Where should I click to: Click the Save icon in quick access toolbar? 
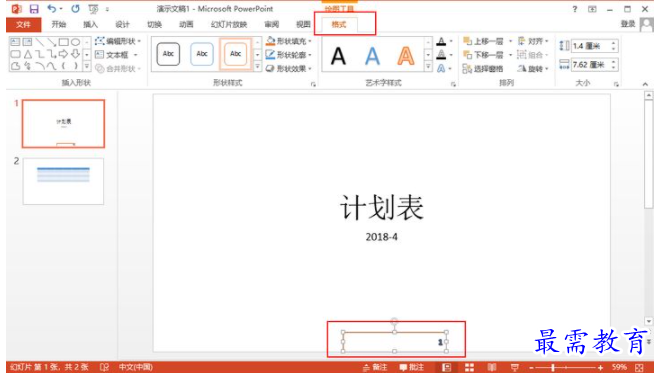33,9
